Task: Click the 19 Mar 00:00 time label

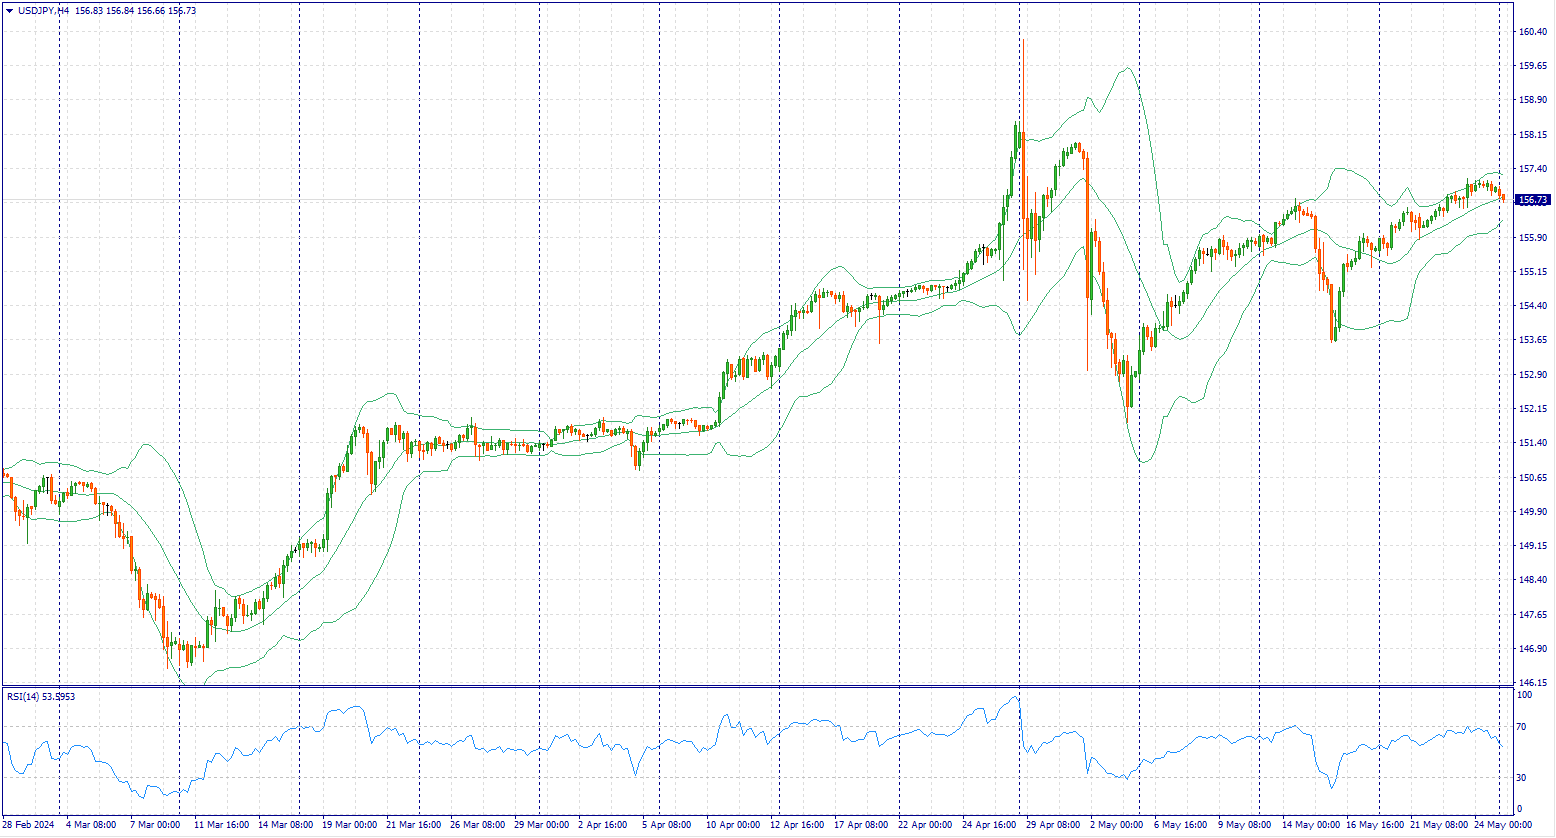Action: (350, 826)
